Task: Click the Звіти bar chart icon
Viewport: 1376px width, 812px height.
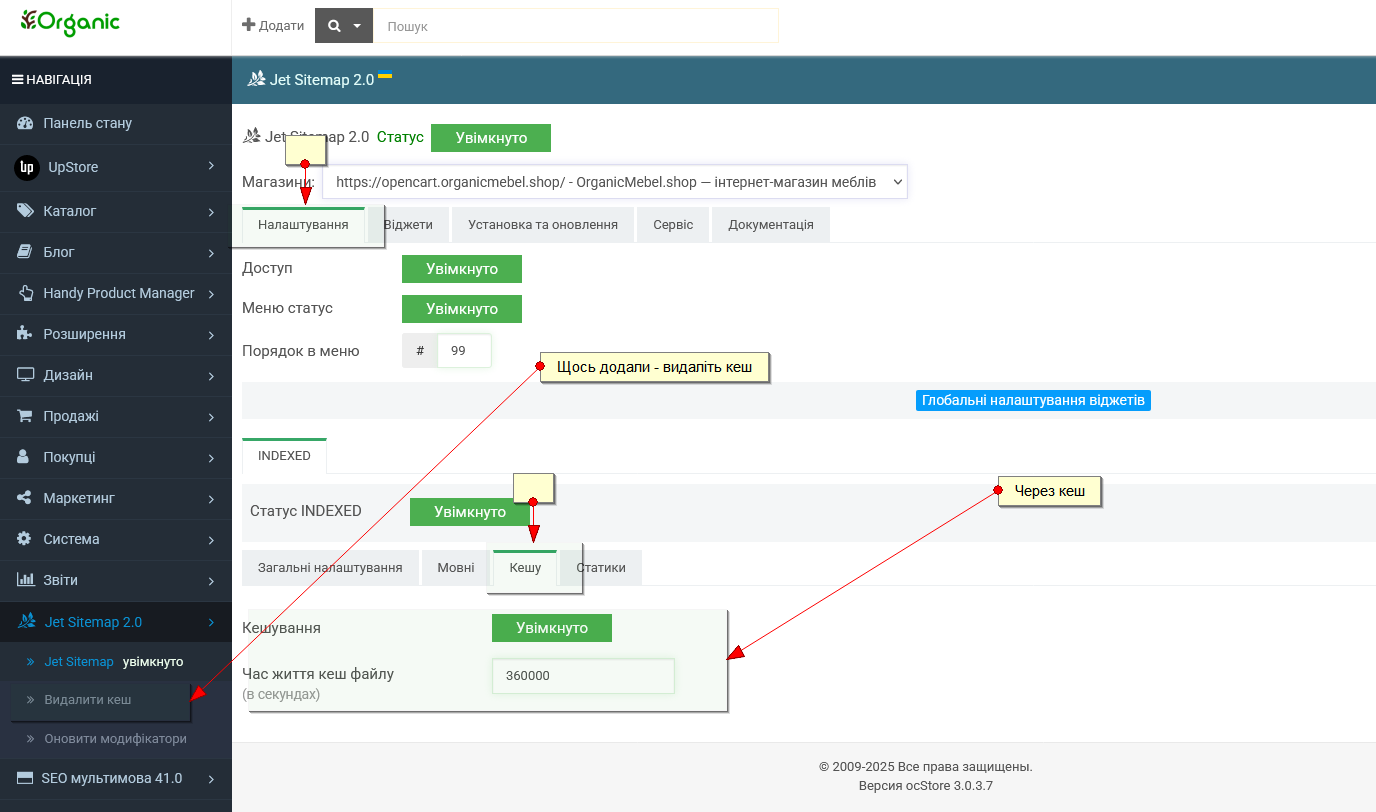Action: point(26,580)
